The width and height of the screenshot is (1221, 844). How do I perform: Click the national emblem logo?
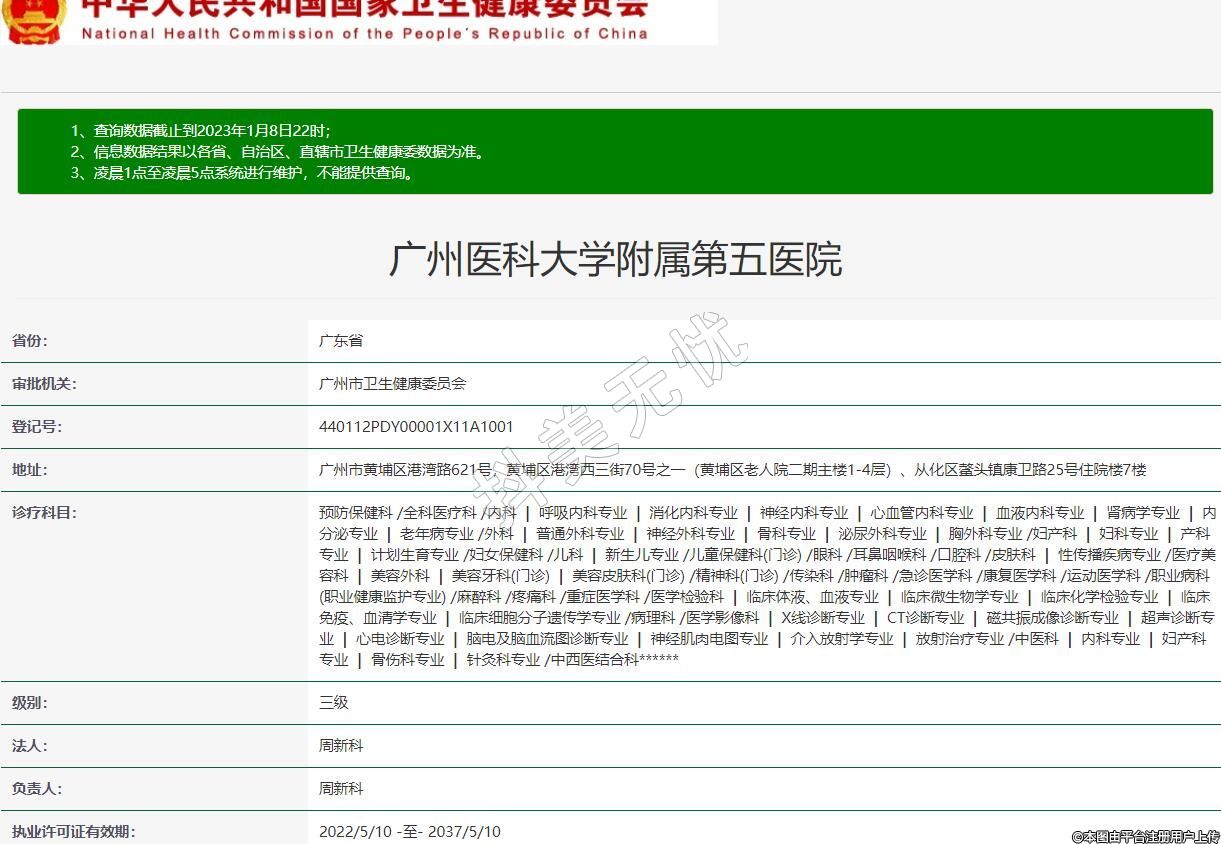coord(34,20)
